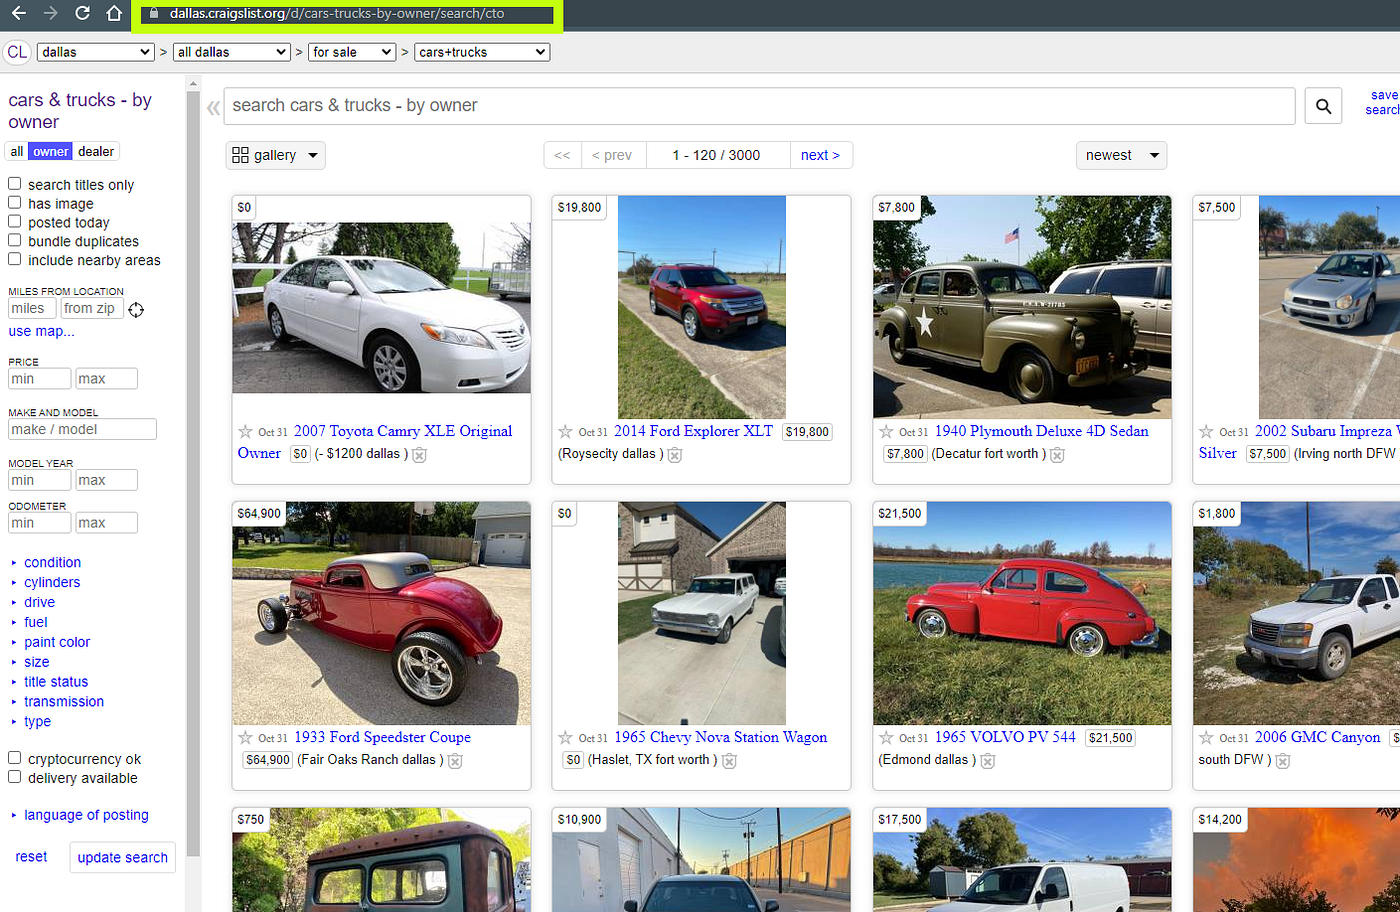Viewport: 1400px width, 912px height.
Task: Enable cryptocurrency ok filter
Action: [15, 758]
